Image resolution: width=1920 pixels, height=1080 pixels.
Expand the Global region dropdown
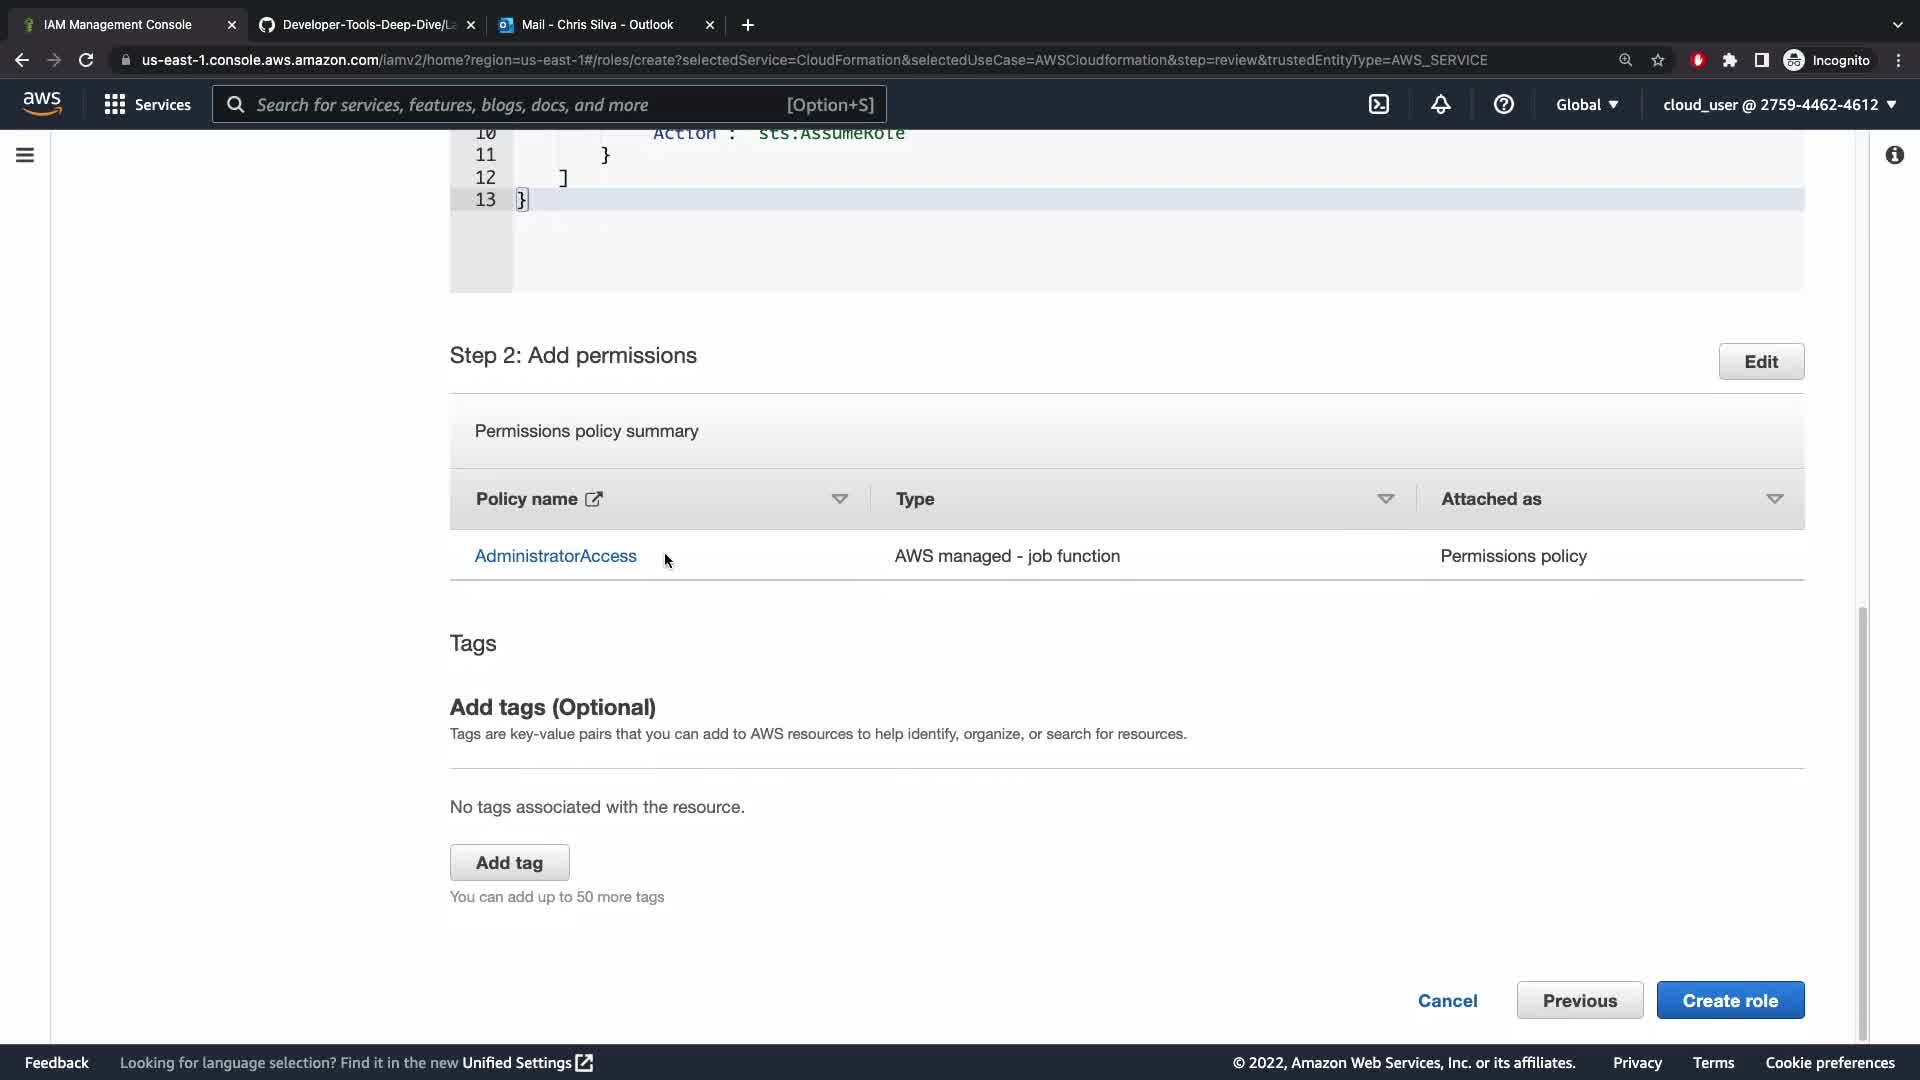point(1586,104)
